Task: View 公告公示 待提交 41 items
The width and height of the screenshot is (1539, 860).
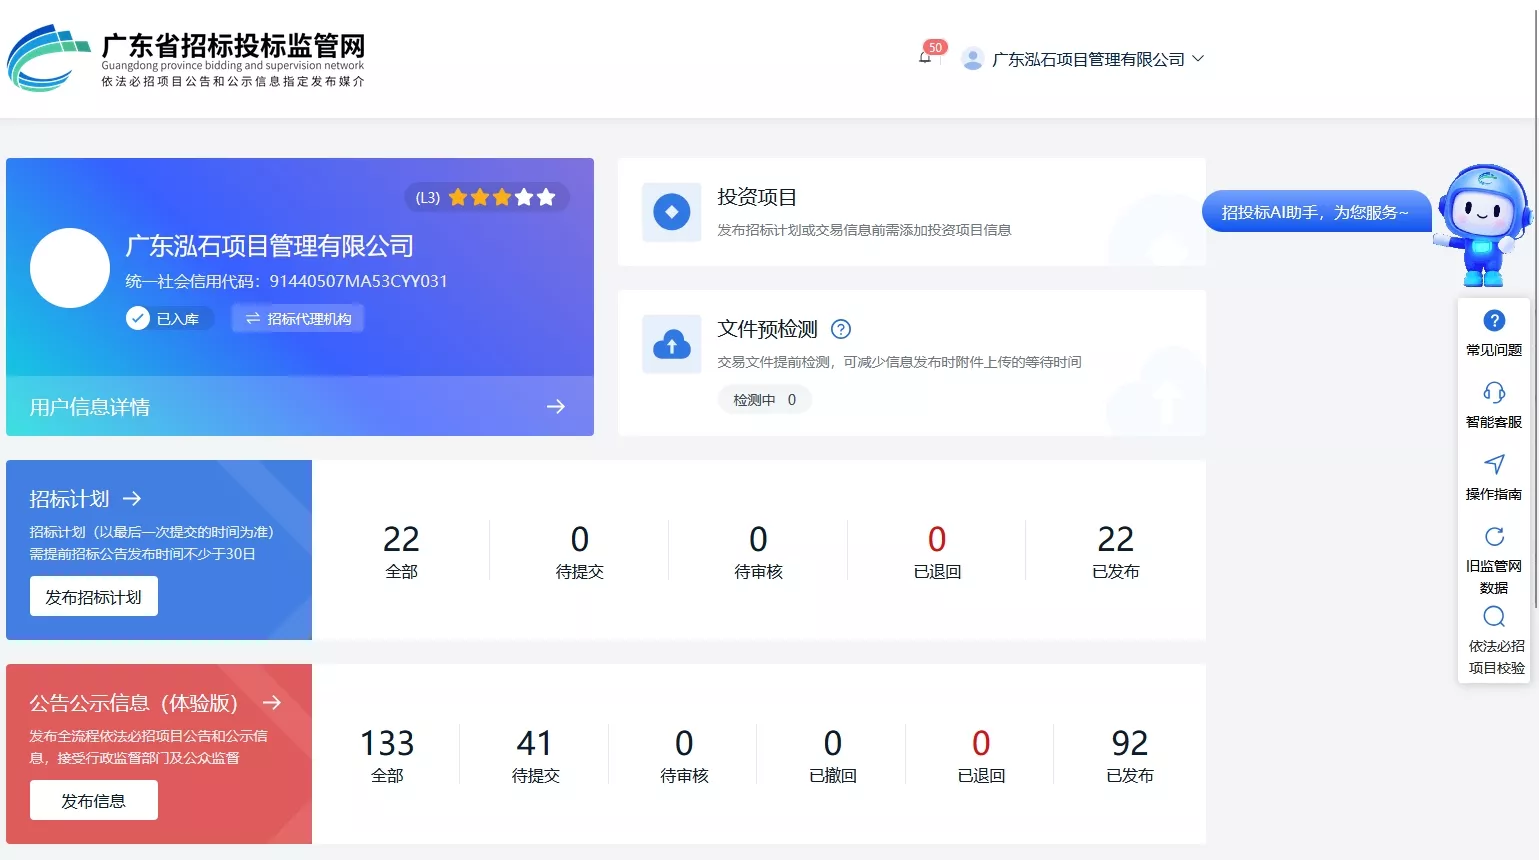Action: click(535, 754)
